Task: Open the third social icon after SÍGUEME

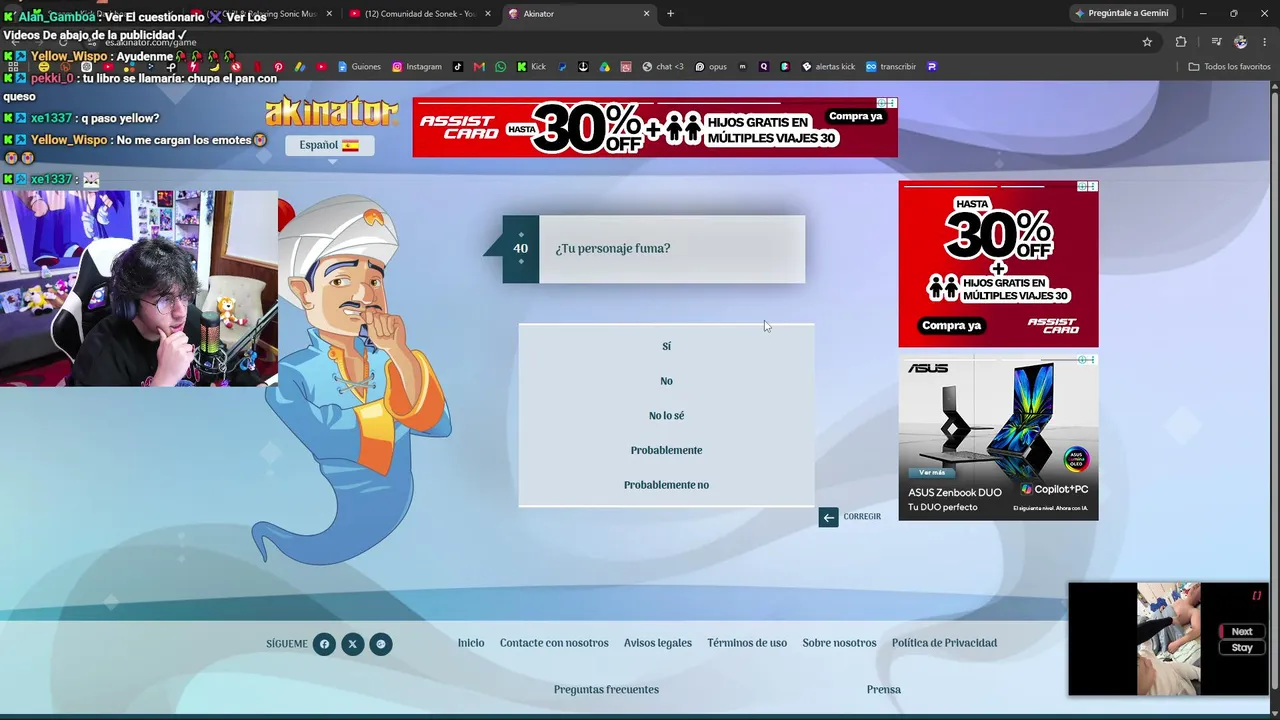Action: [x=380, y=644]
